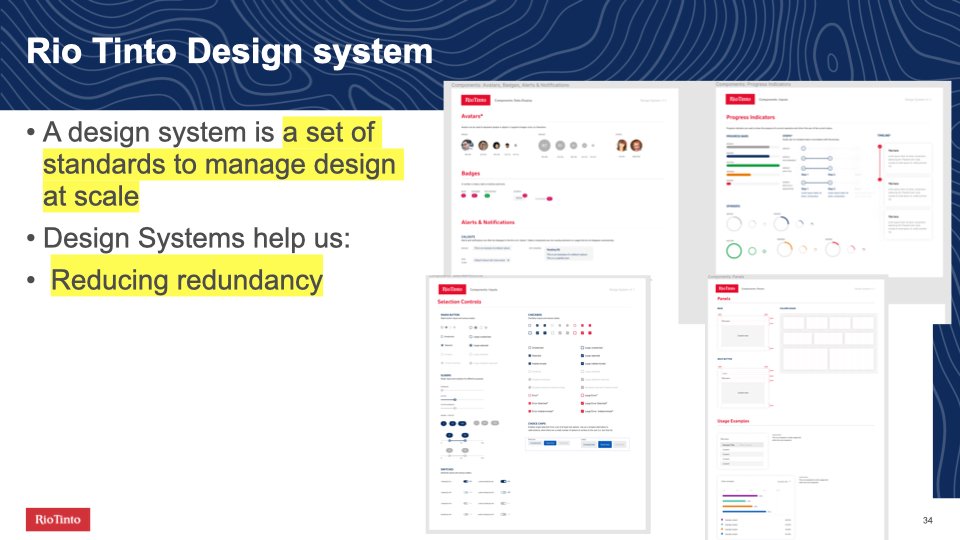This screenshot has width=960, height=540.
Task: Click the highlighted 'Reducing redundancy' bullet
Action: point(187,280)
